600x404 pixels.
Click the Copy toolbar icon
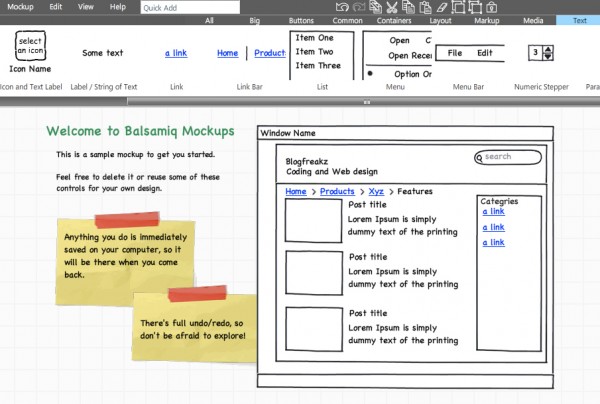tap(408, 7)
